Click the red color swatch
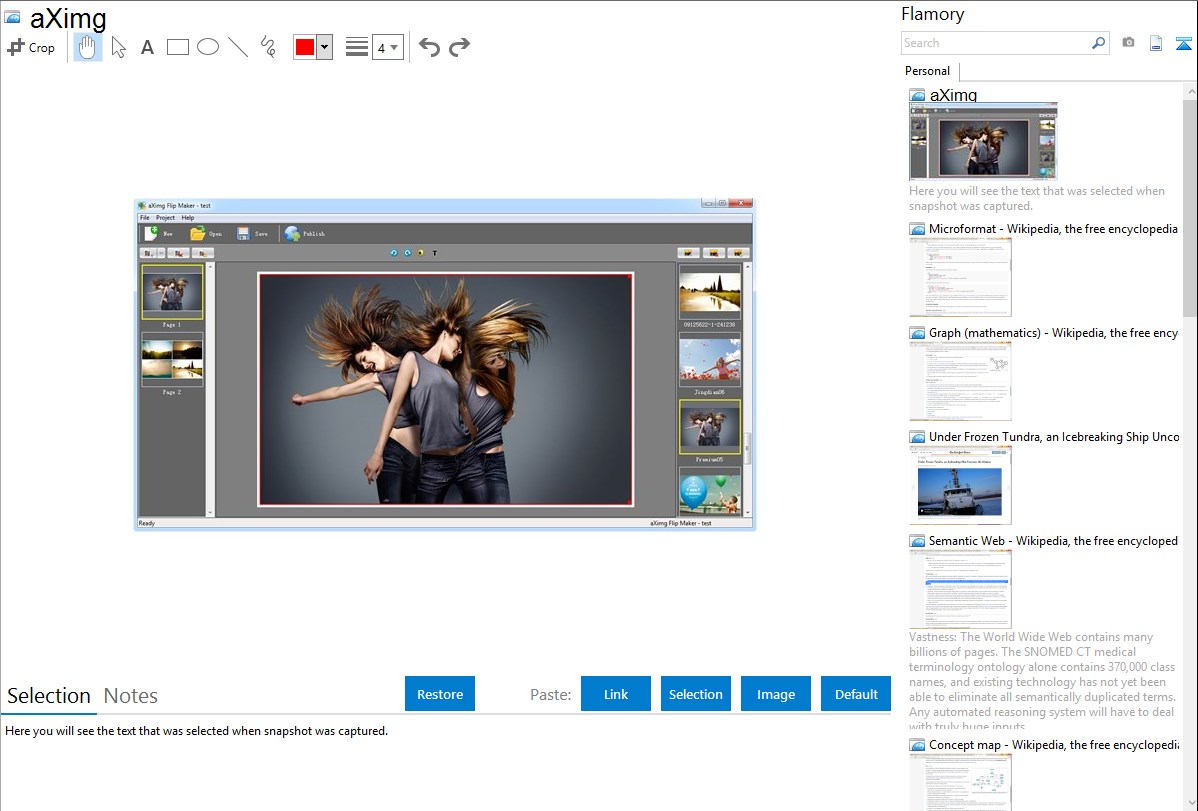The height and width of the screenshot is (811, 1198). point(305,47)
